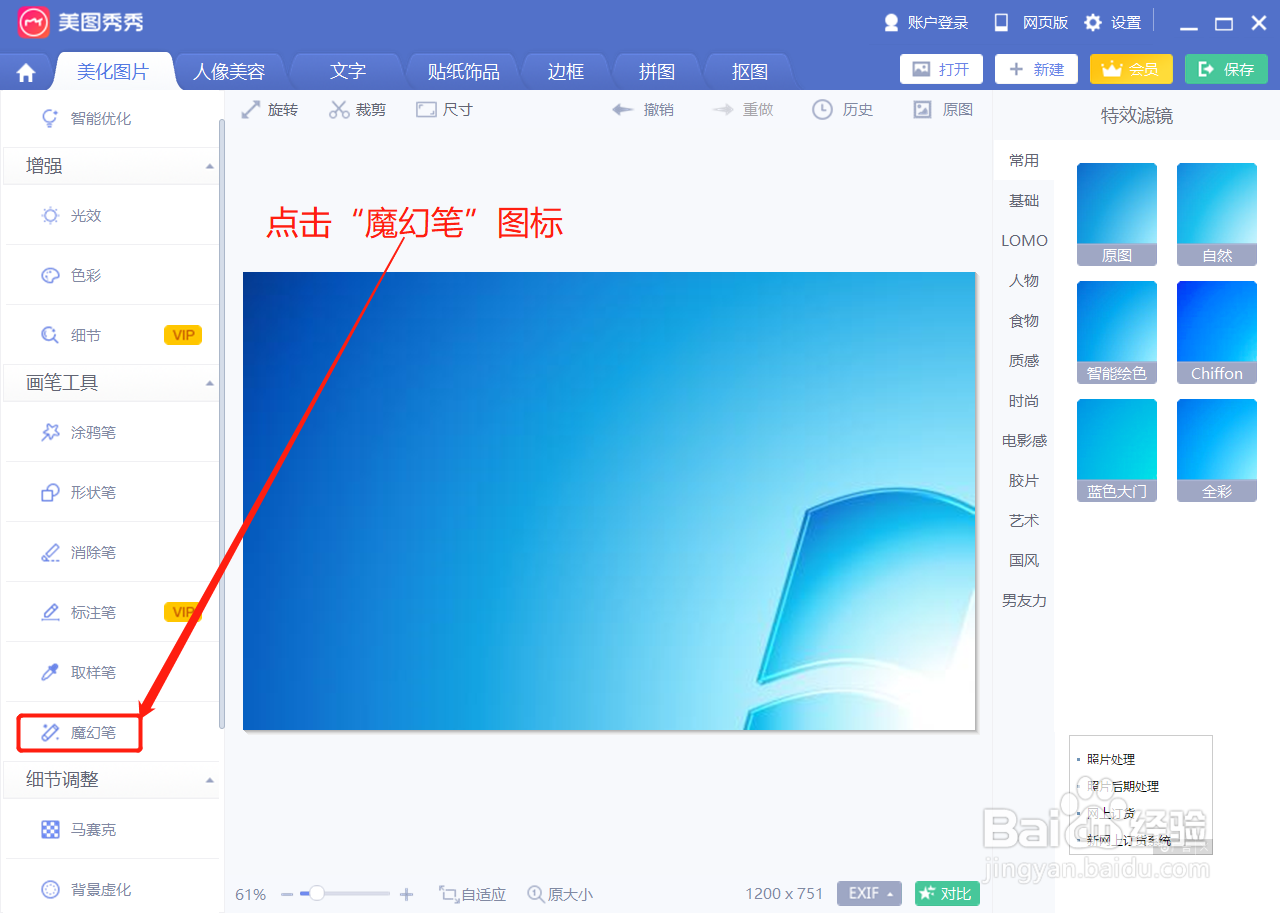Apply the 蓝色大门 filter thumbnail
This screenshot has height=913, width=1280.
pyautogui.click(x=1117, y=450)
